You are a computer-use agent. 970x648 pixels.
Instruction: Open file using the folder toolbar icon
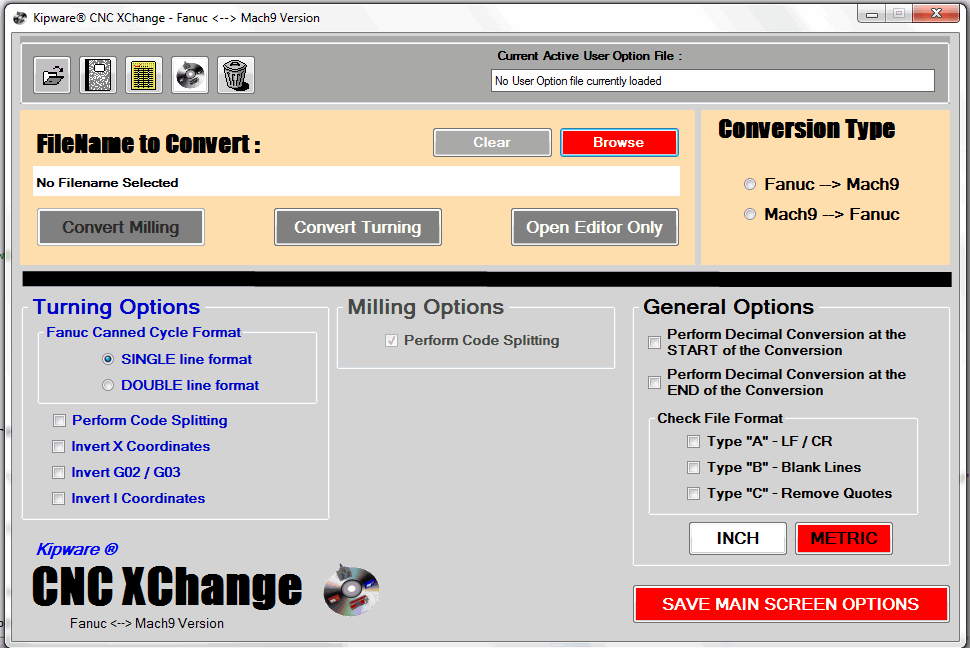point(52,76)
